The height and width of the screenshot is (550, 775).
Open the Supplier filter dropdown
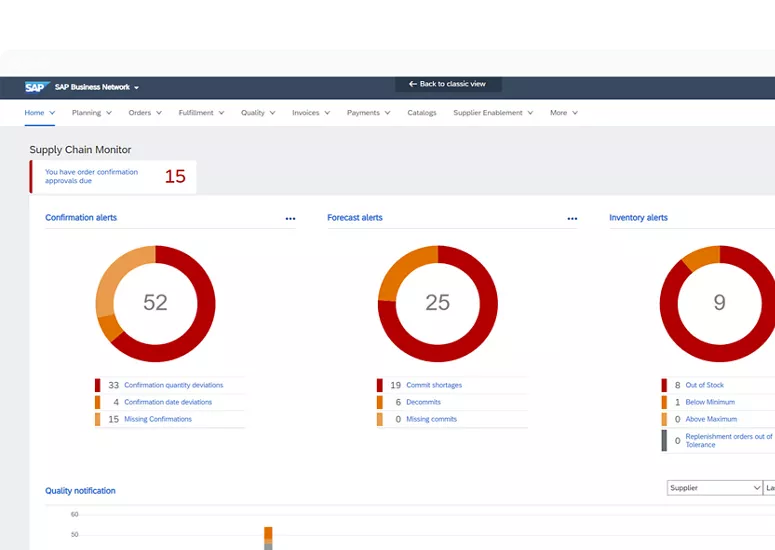click(714, 488)
